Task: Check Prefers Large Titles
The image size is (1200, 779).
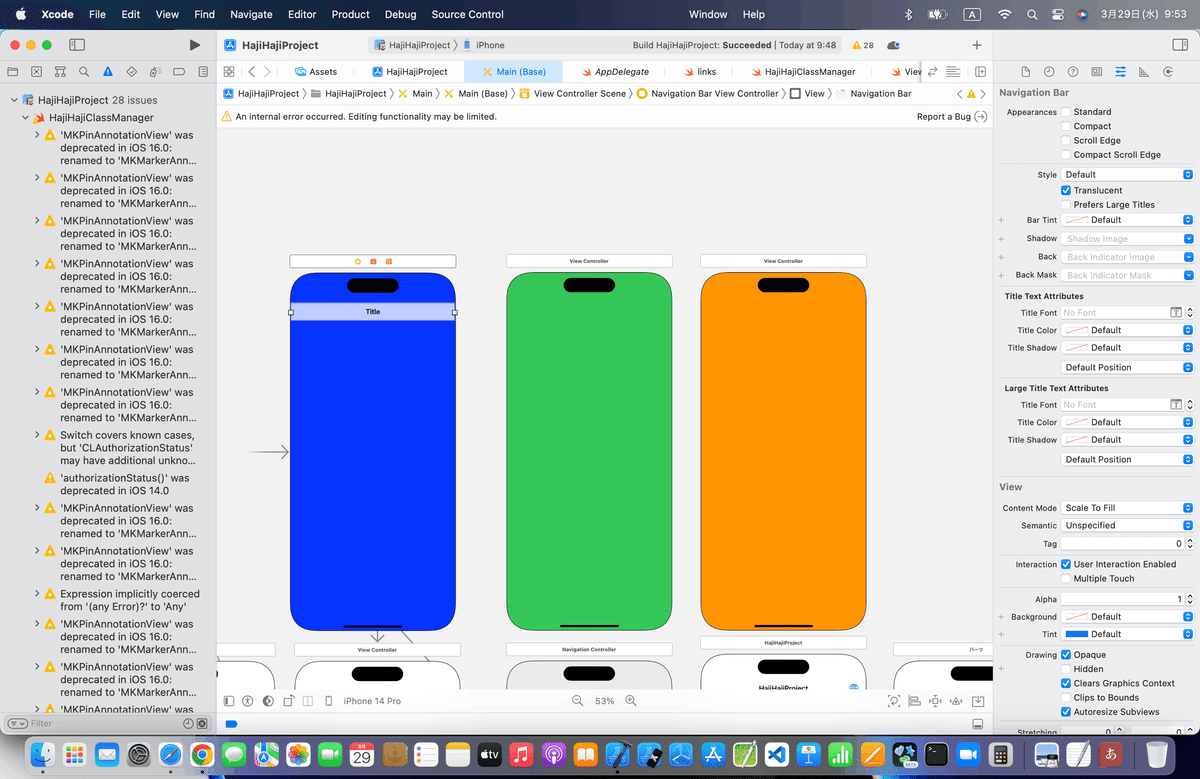Action: pyautogui.click(x=1066, y=204)
